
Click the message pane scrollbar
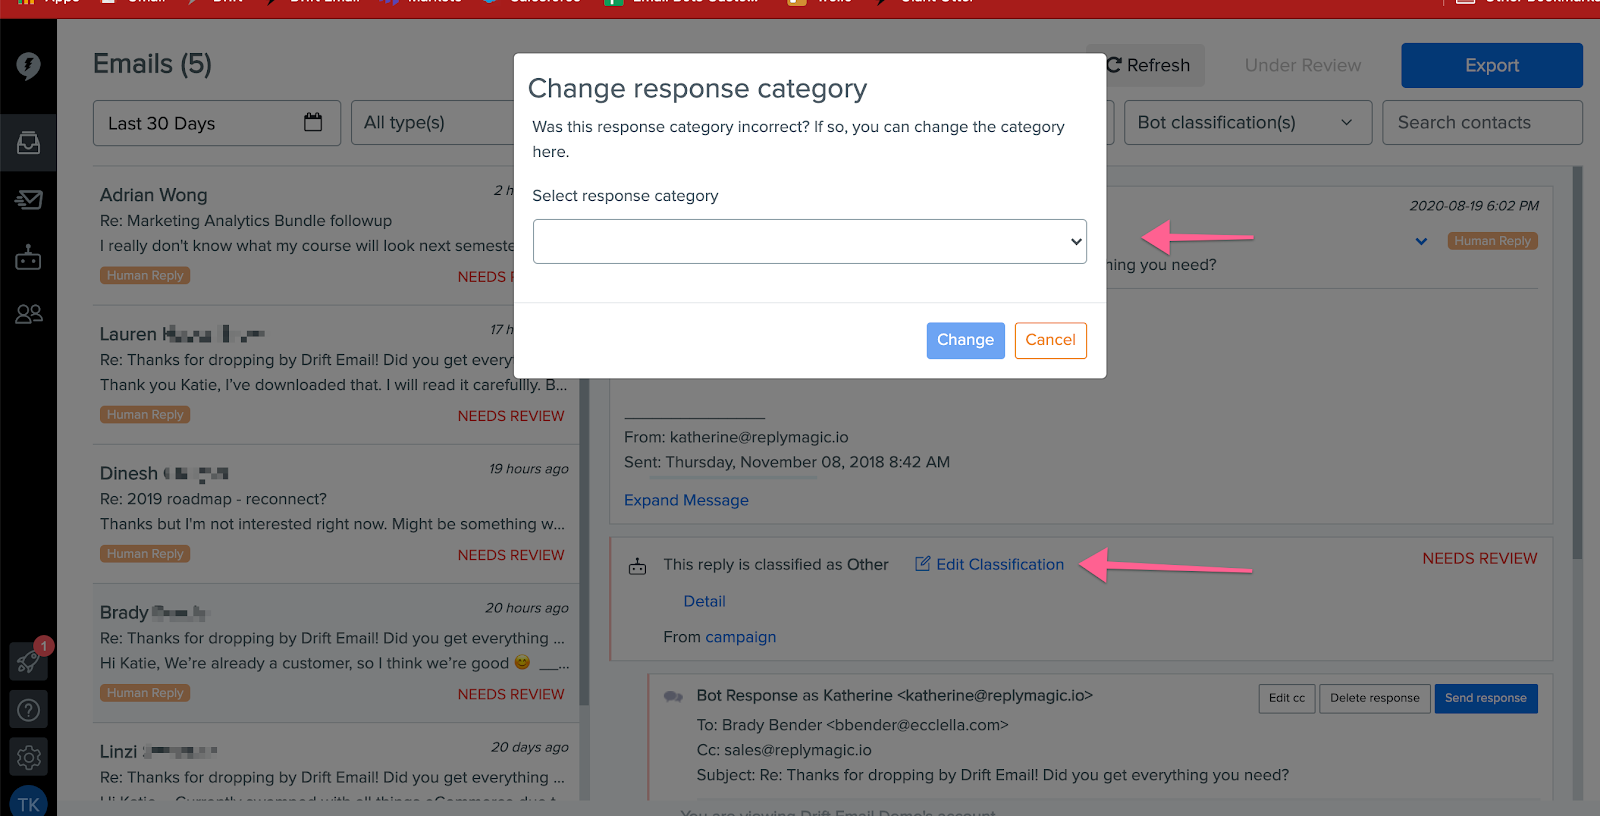1578,362
